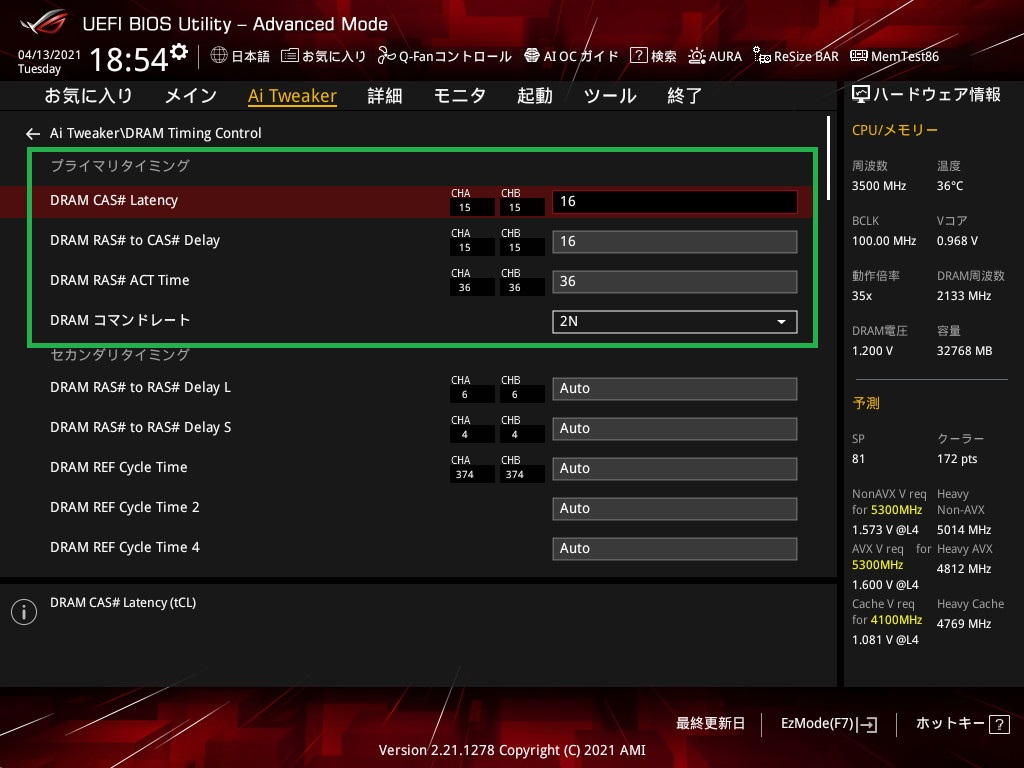The width and height of the screenshot is (1024, 768).
Task: Select DRAM REF Cycle Time 2 label
Action: 125,507
